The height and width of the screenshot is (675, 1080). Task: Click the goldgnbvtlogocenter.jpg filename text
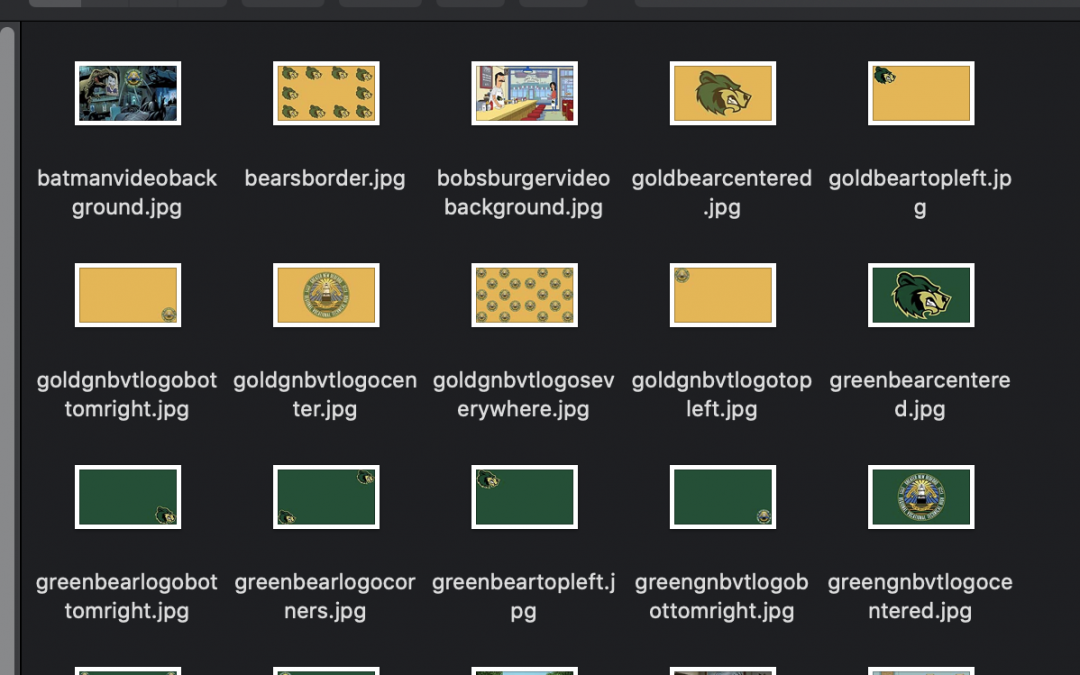tap(325, 394)
